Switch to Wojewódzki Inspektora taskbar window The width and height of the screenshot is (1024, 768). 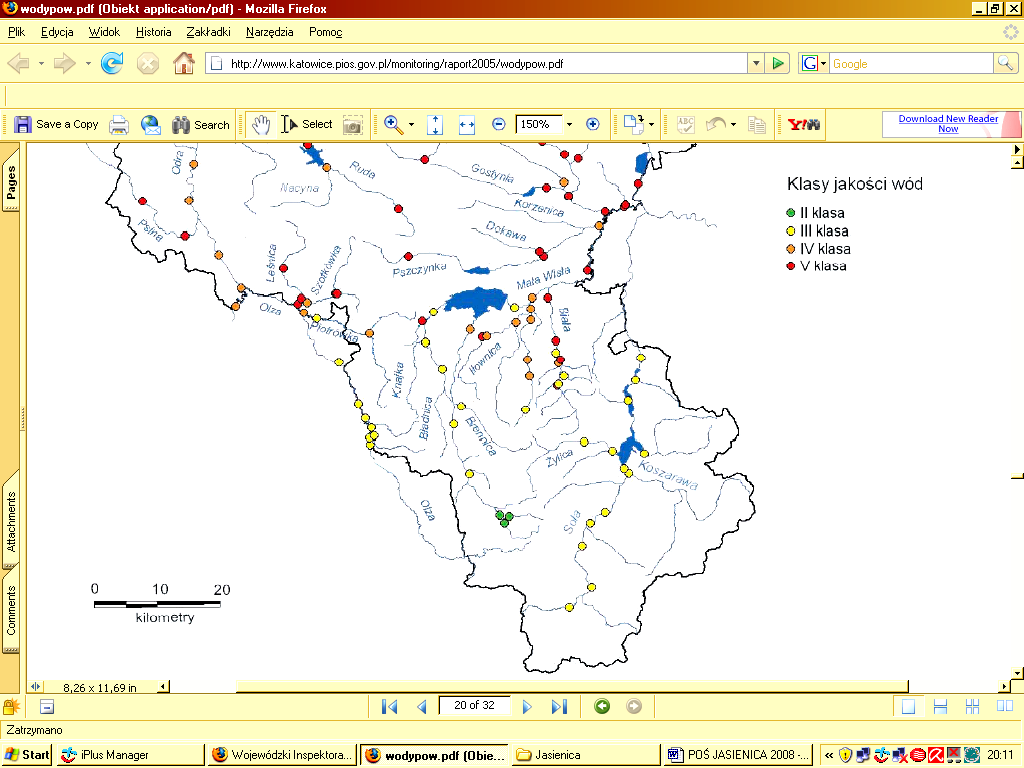coord(282,755)
